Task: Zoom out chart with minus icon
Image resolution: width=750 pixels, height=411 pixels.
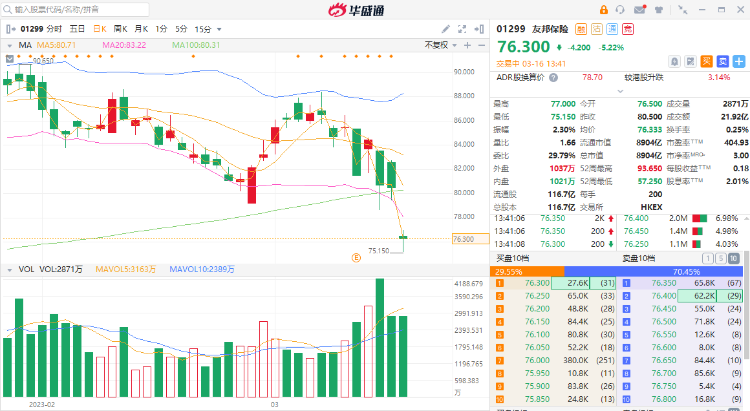Action: 481,45
